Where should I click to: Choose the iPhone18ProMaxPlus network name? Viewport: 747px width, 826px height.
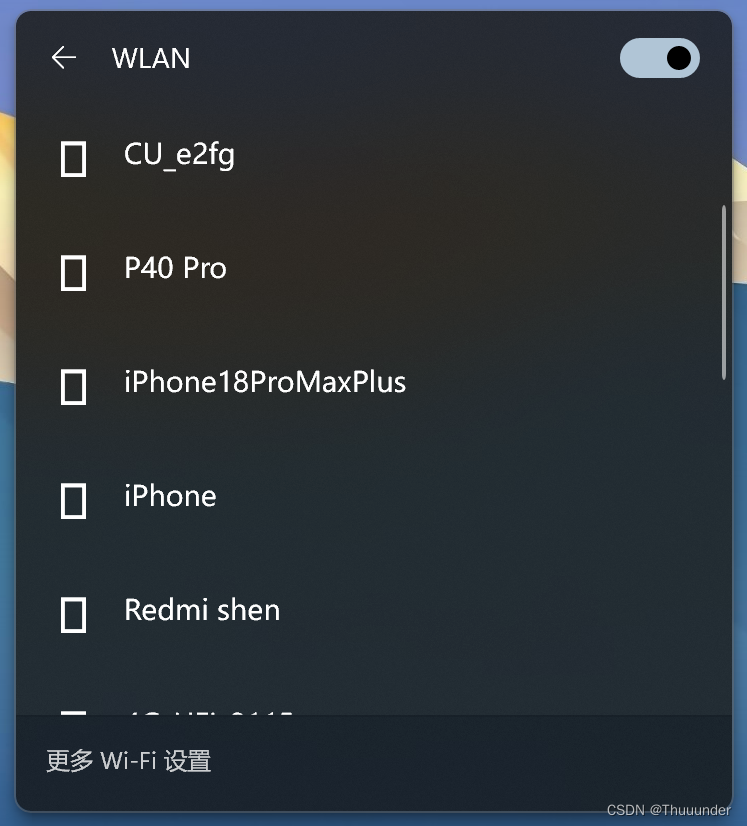pyautogui.click(x=265, y=382)
